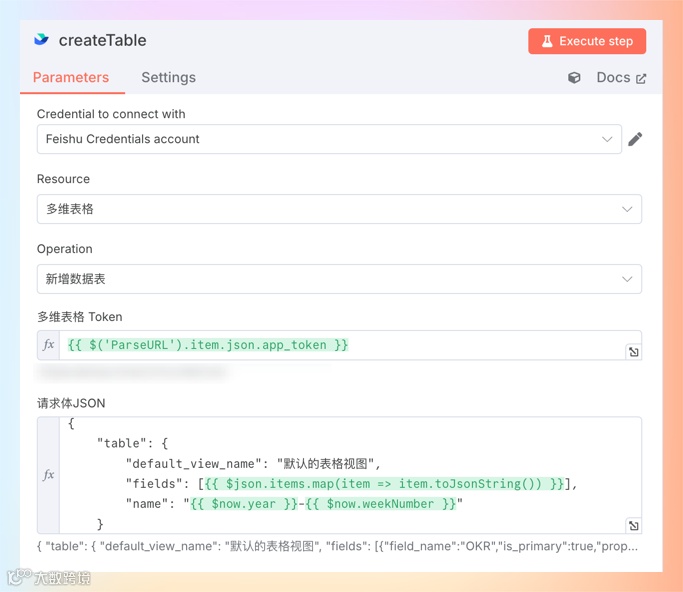Viewport: 683px width, 592px height.
Task: Click the Feishu logo icon beside createTable
Action: [41, 40]
